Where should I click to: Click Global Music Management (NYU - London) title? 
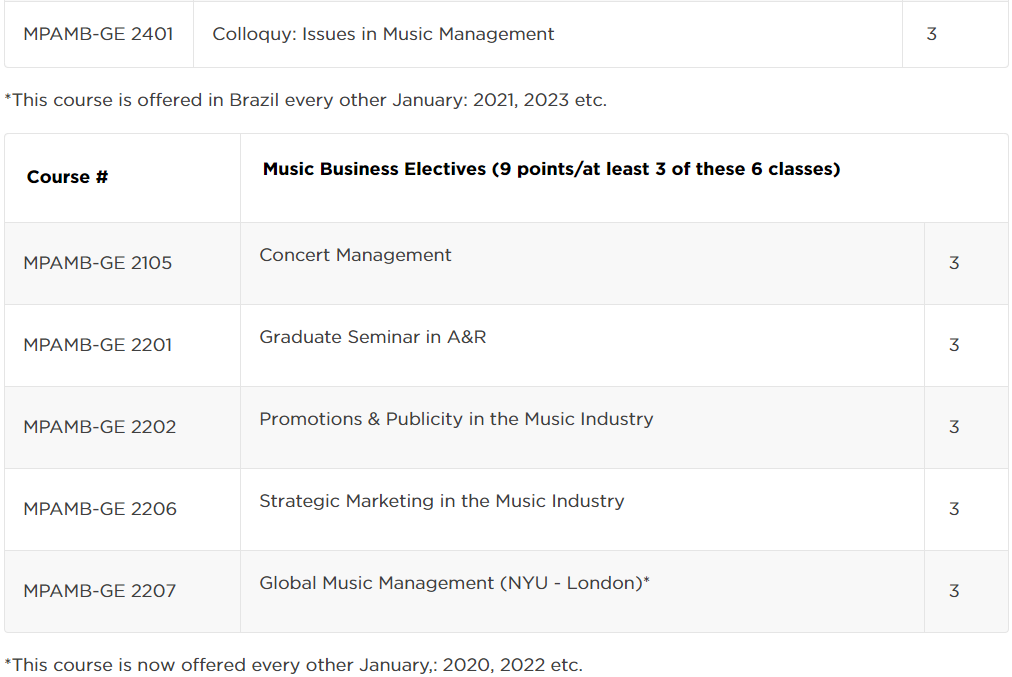click(454, 583)
